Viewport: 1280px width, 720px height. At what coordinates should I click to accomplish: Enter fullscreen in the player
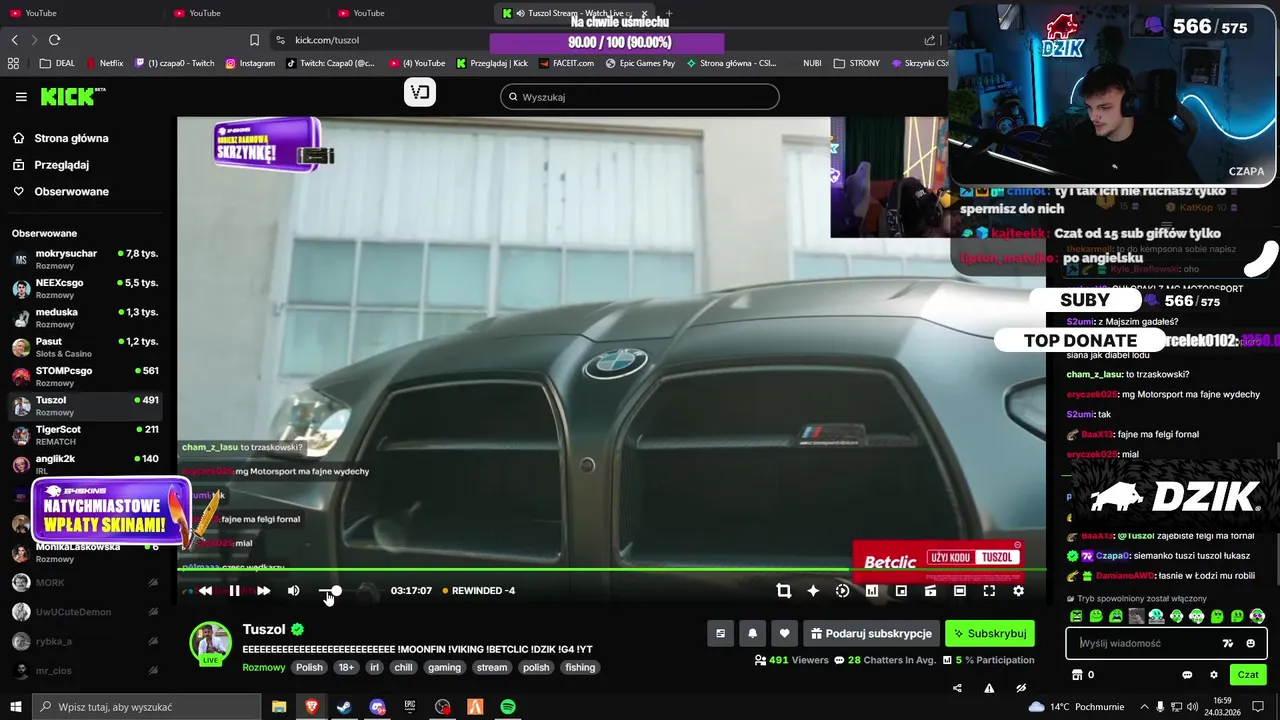coord(989,591)
